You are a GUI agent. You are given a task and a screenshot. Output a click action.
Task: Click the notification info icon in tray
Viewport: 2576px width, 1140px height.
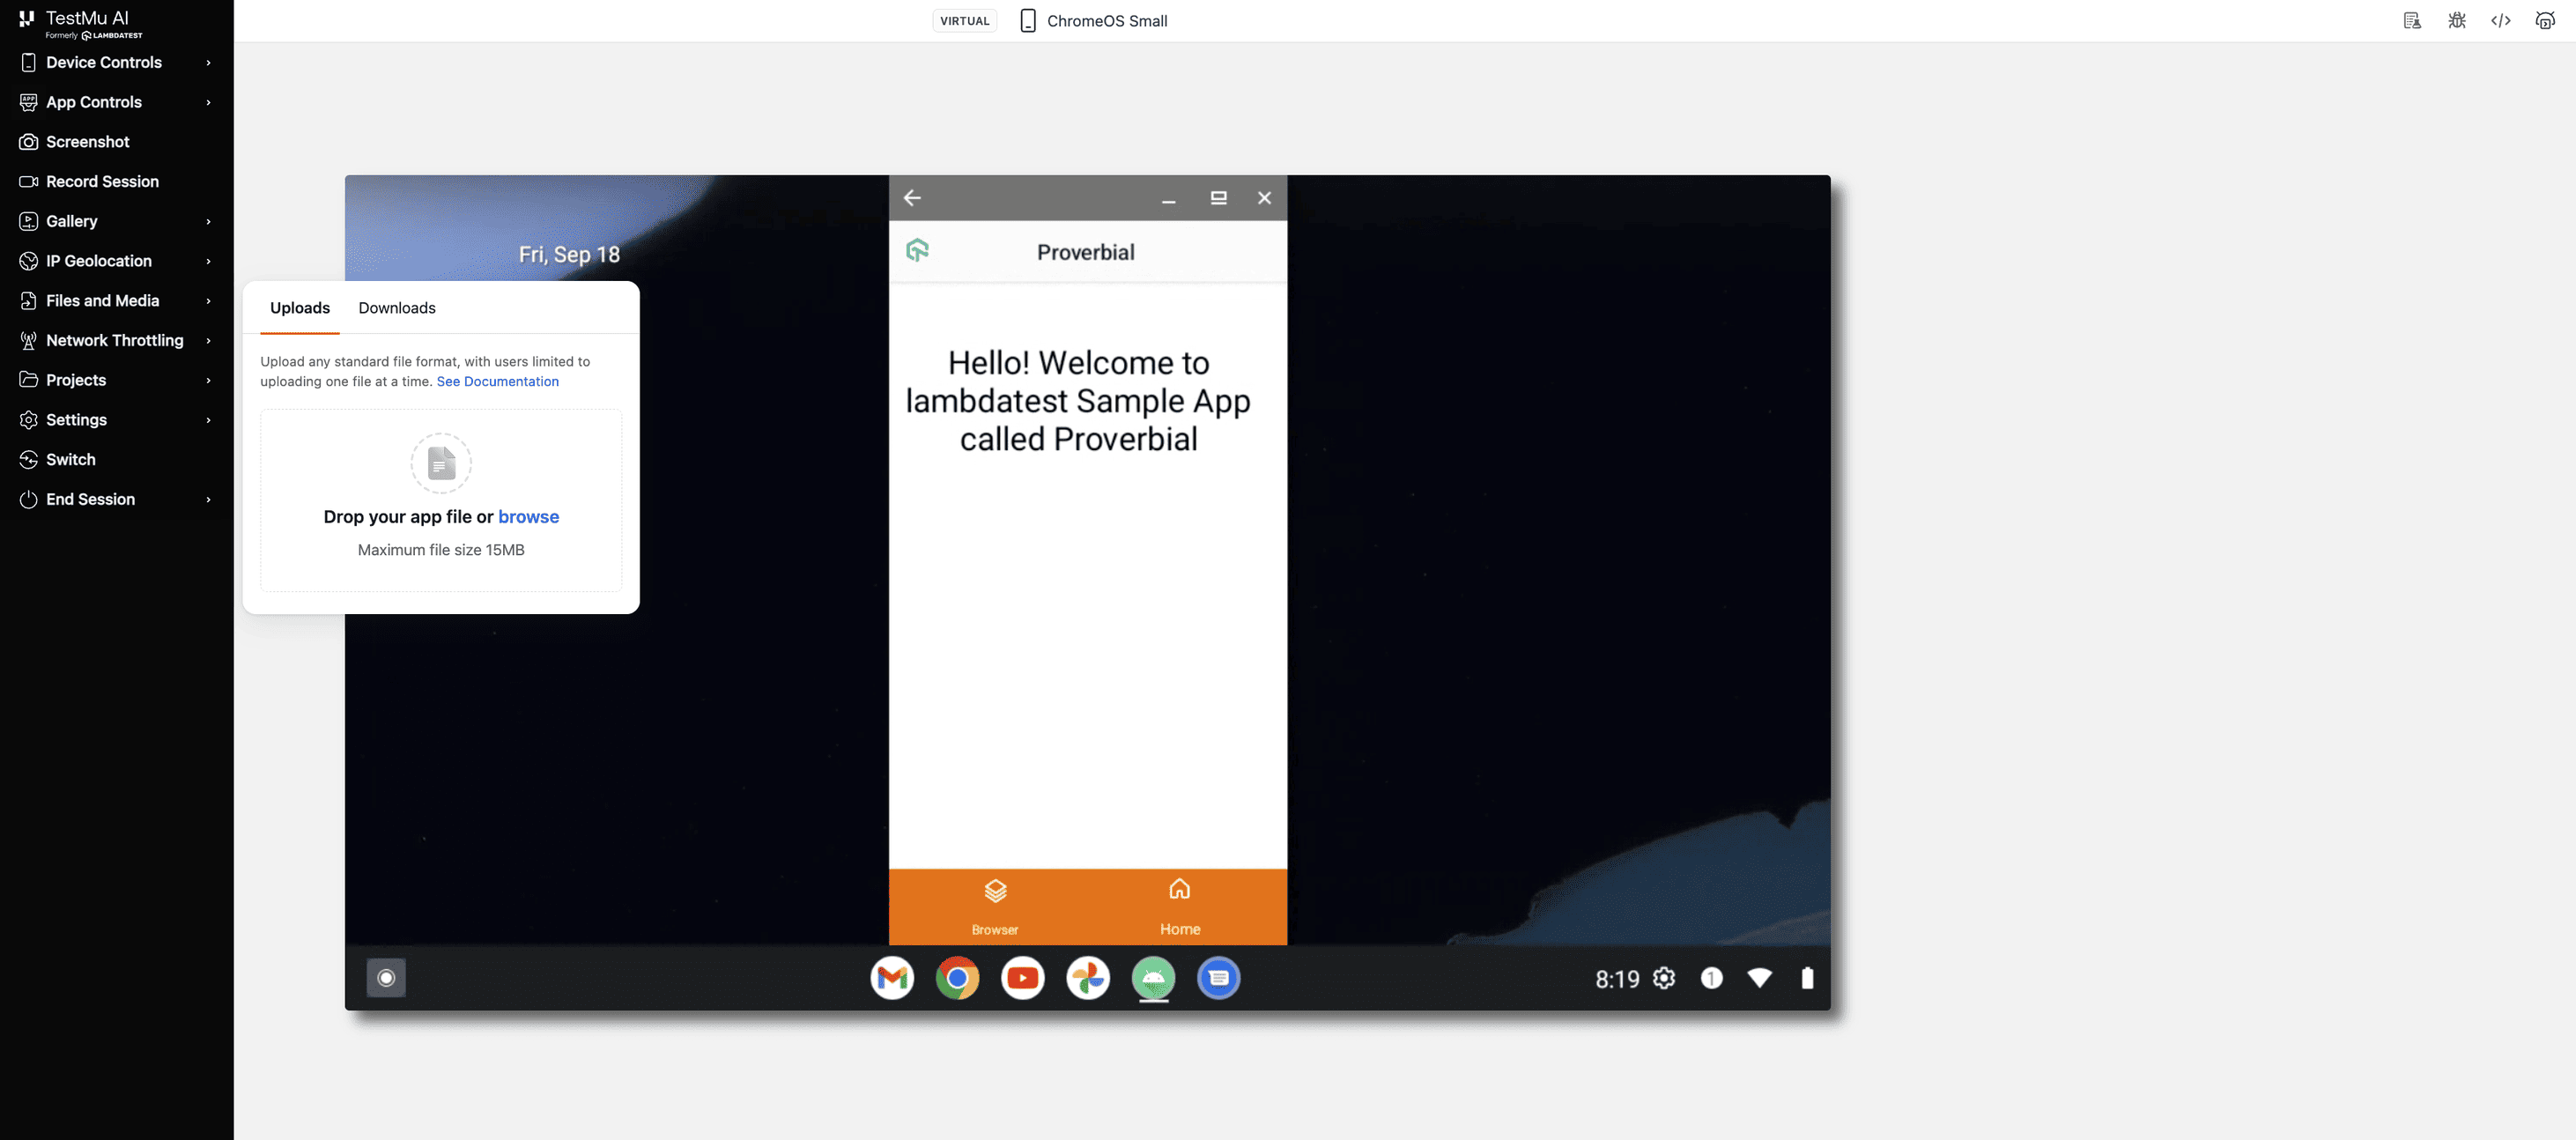(1711, 978)
